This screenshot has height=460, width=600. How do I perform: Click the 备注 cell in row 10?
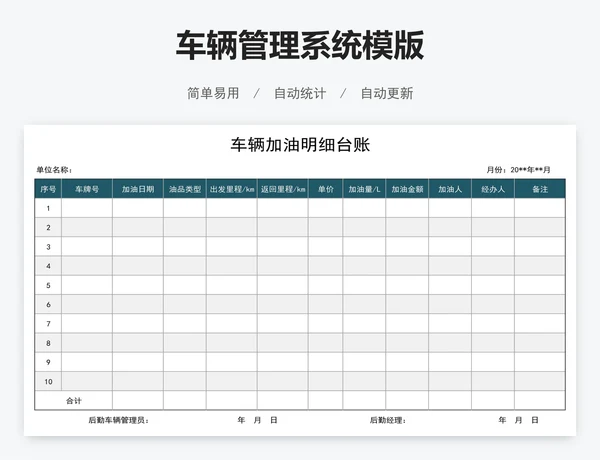click(540, 381)
